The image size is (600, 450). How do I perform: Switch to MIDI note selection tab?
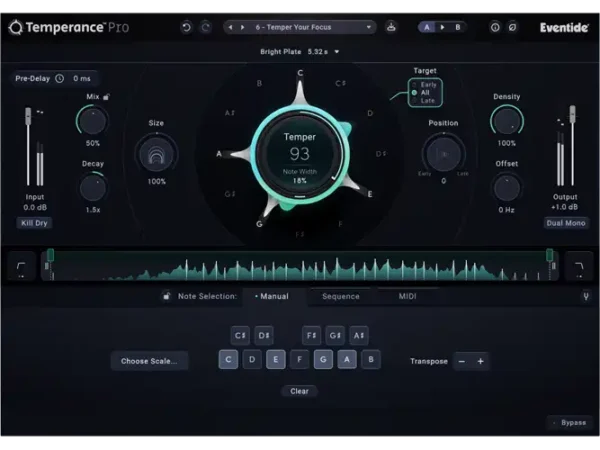pyautogui.click(x=407, y=296)
